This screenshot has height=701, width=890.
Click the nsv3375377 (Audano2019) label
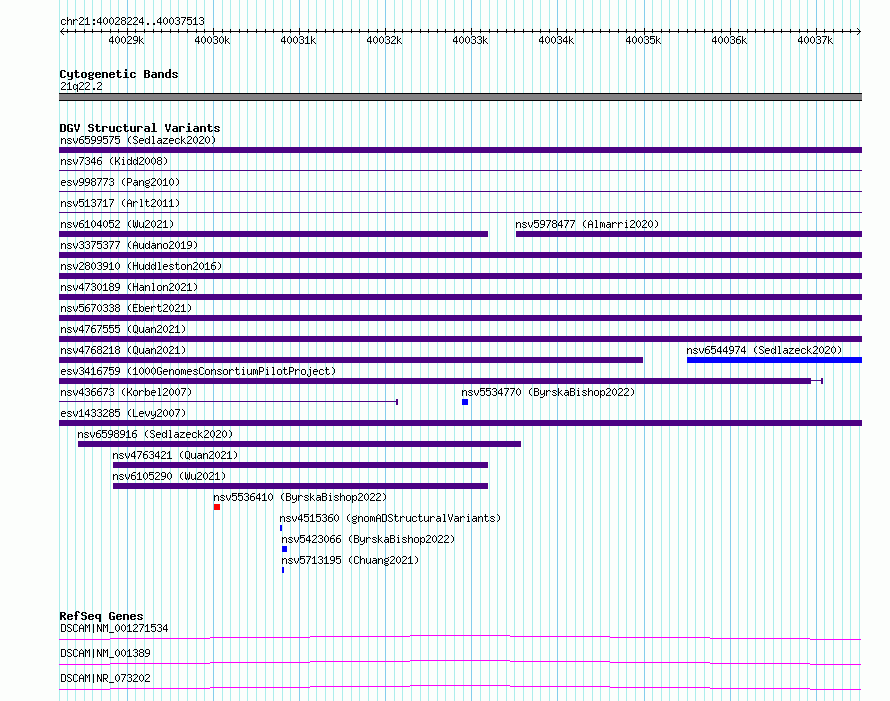129,245
